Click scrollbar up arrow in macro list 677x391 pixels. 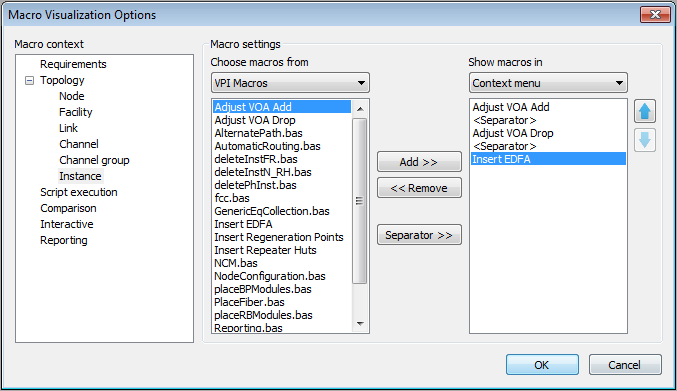(360, 109)
